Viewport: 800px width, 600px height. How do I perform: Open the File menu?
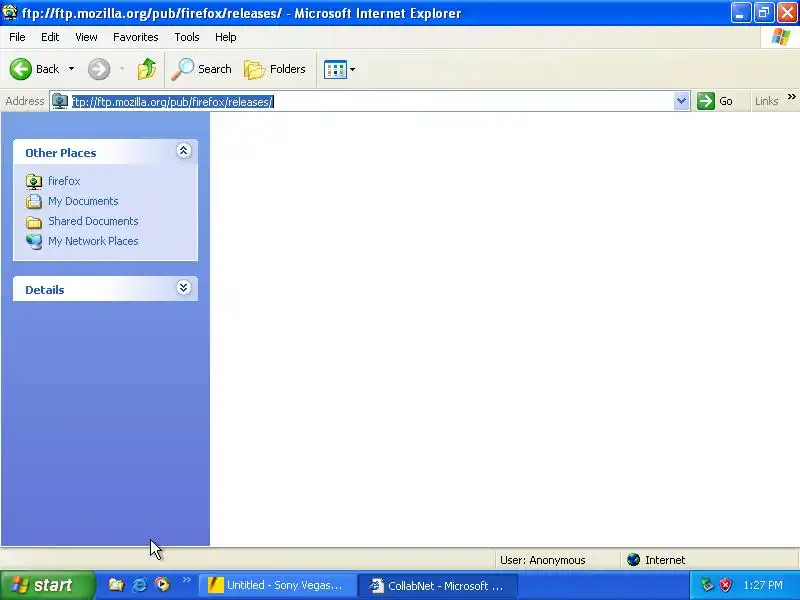(17, 37)
